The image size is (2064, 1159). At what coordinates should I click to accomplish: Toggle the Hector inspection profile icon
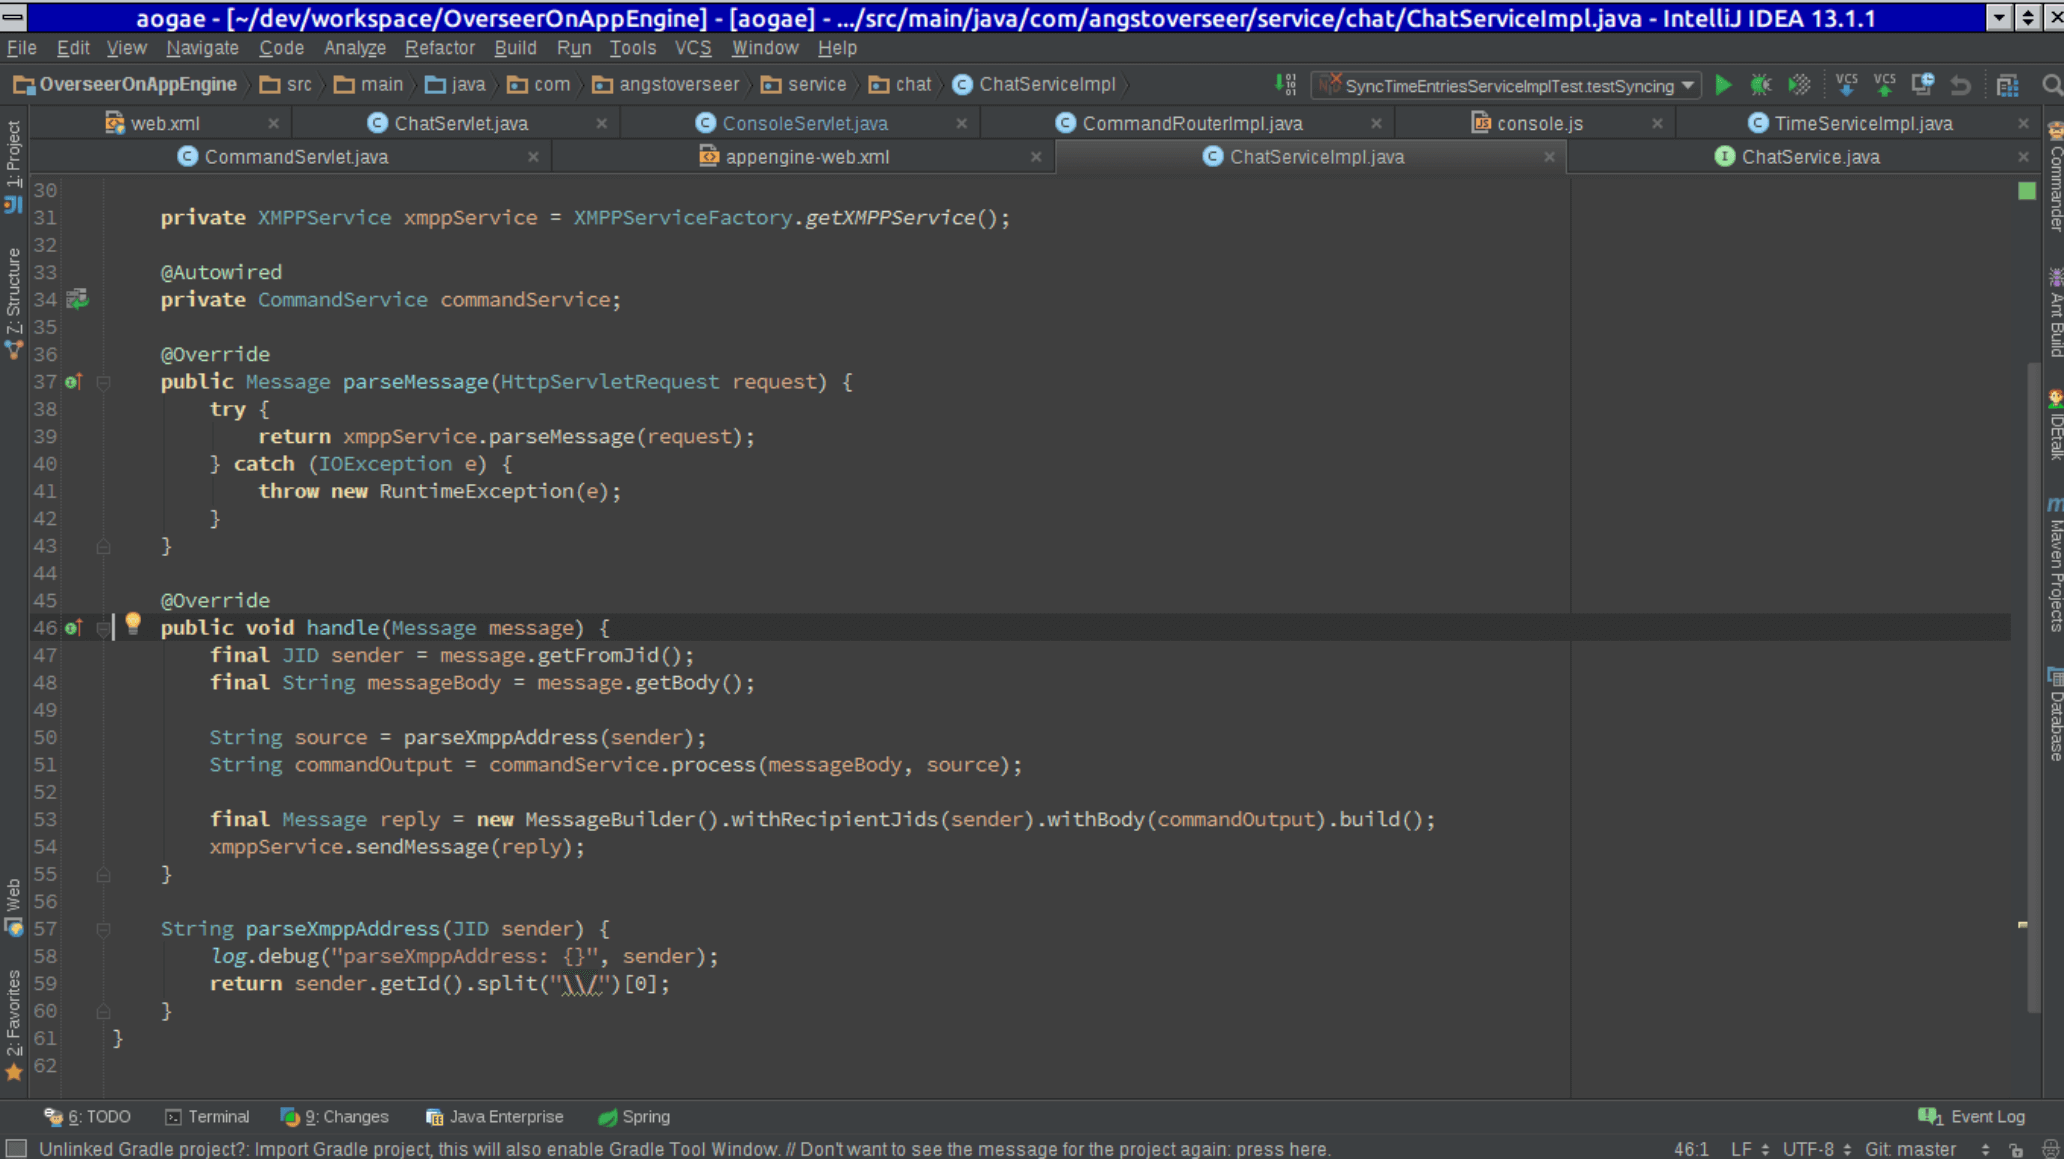(x=2049, y=1150)
